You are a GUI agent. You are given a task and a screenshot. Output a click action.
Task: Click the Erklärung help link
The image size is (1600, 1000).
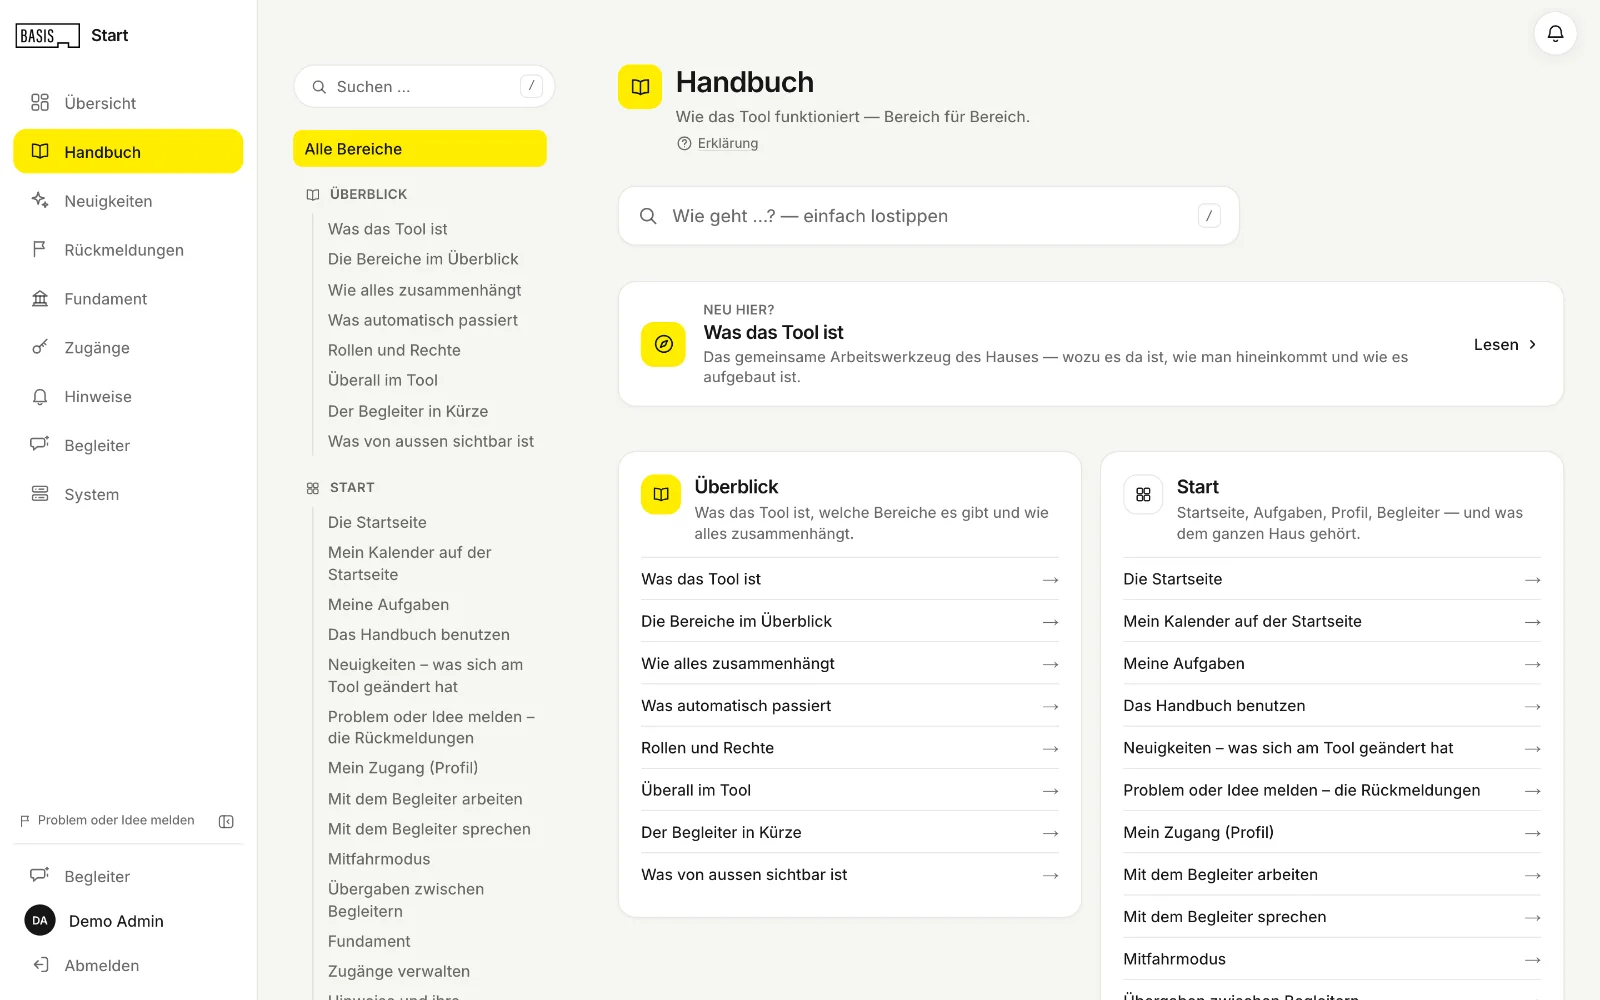tap(718, 143)
